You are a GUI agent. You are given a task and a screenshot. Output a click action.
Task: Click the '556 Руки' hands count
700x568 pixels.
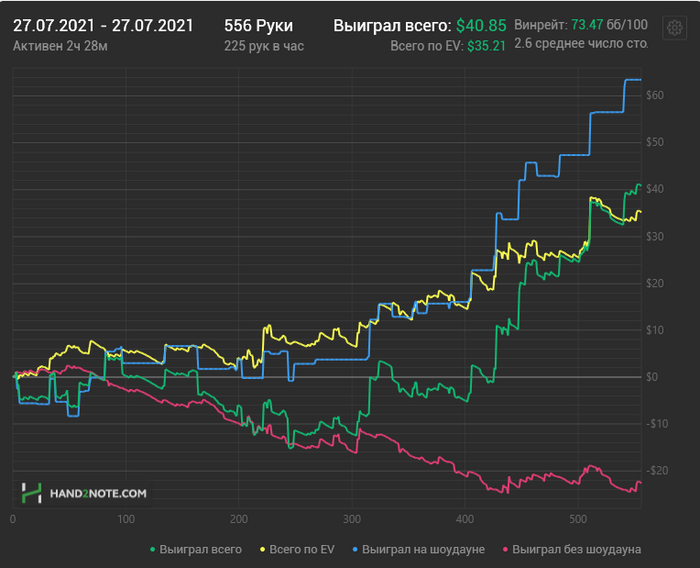tap(258, 25)
